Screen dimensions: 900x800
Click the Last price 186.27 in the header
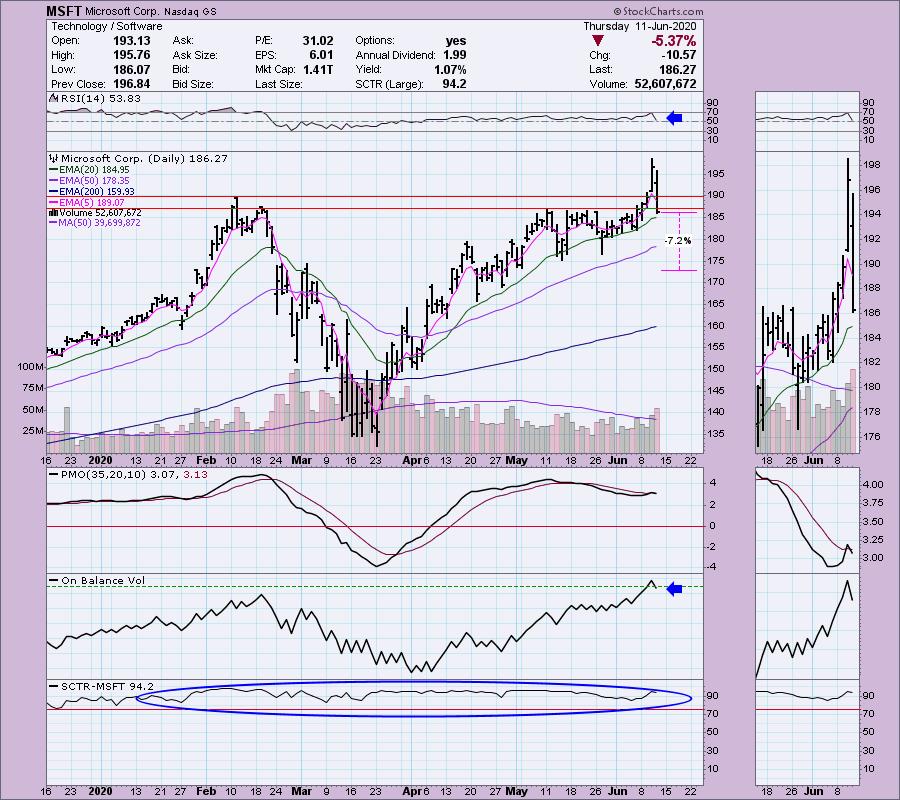tap(678, 69)
